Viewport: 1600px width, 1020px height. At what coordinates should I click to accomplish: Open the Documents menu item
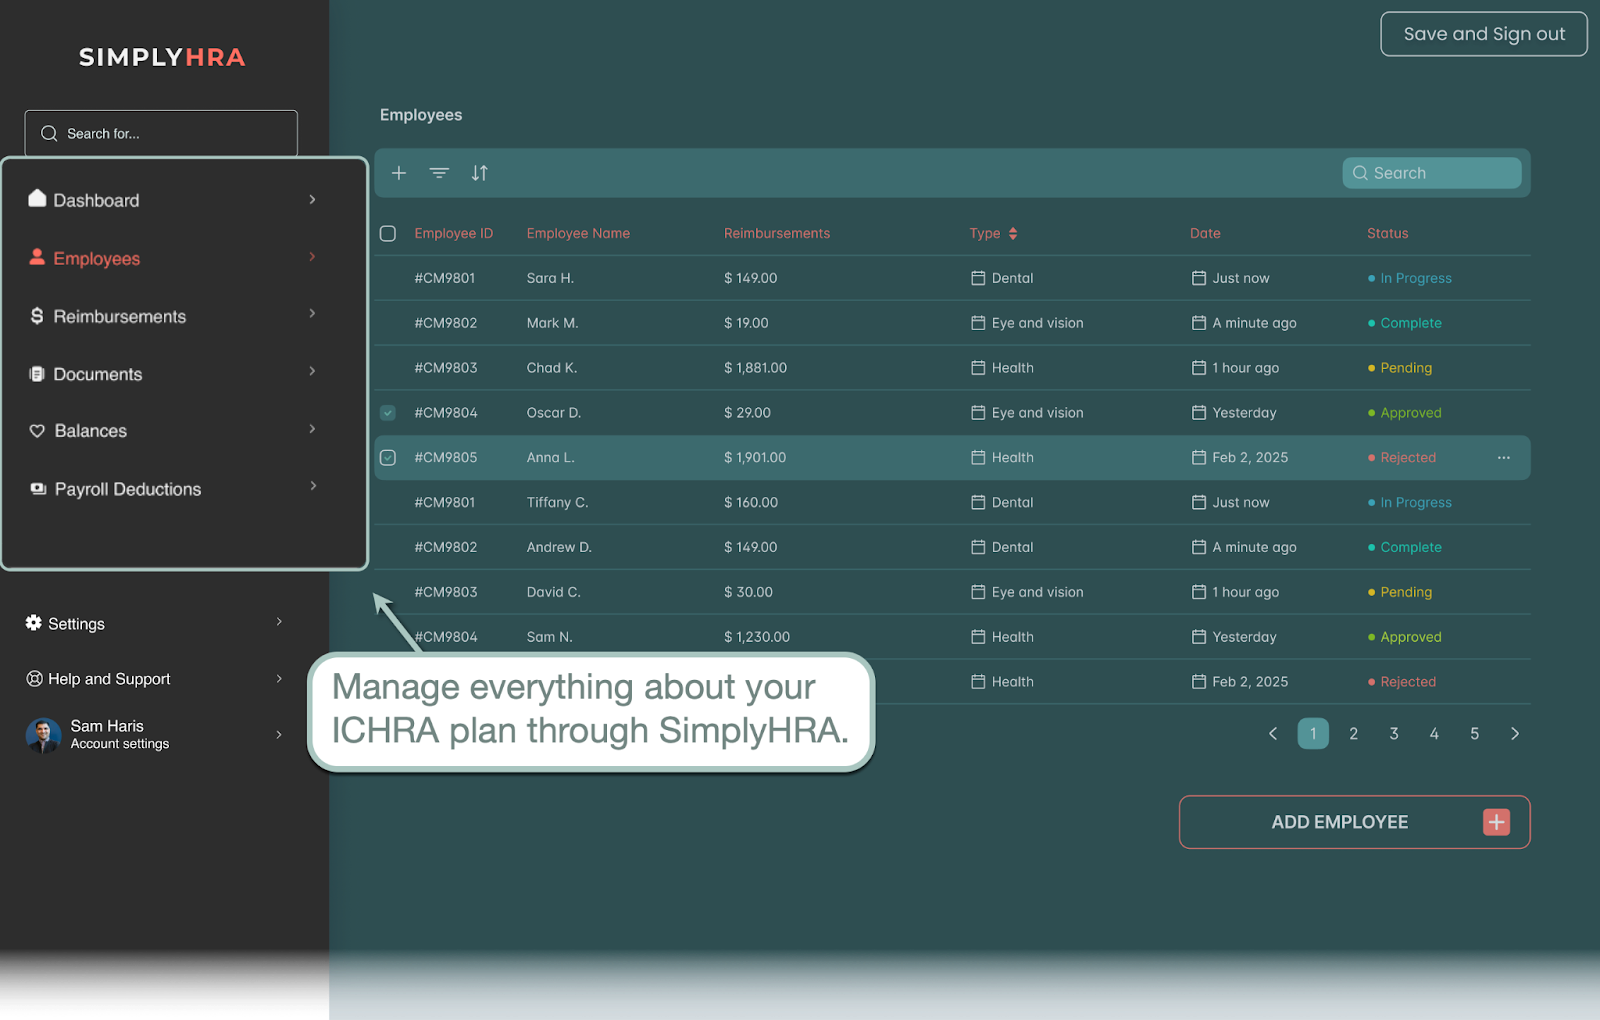[174, 374]
